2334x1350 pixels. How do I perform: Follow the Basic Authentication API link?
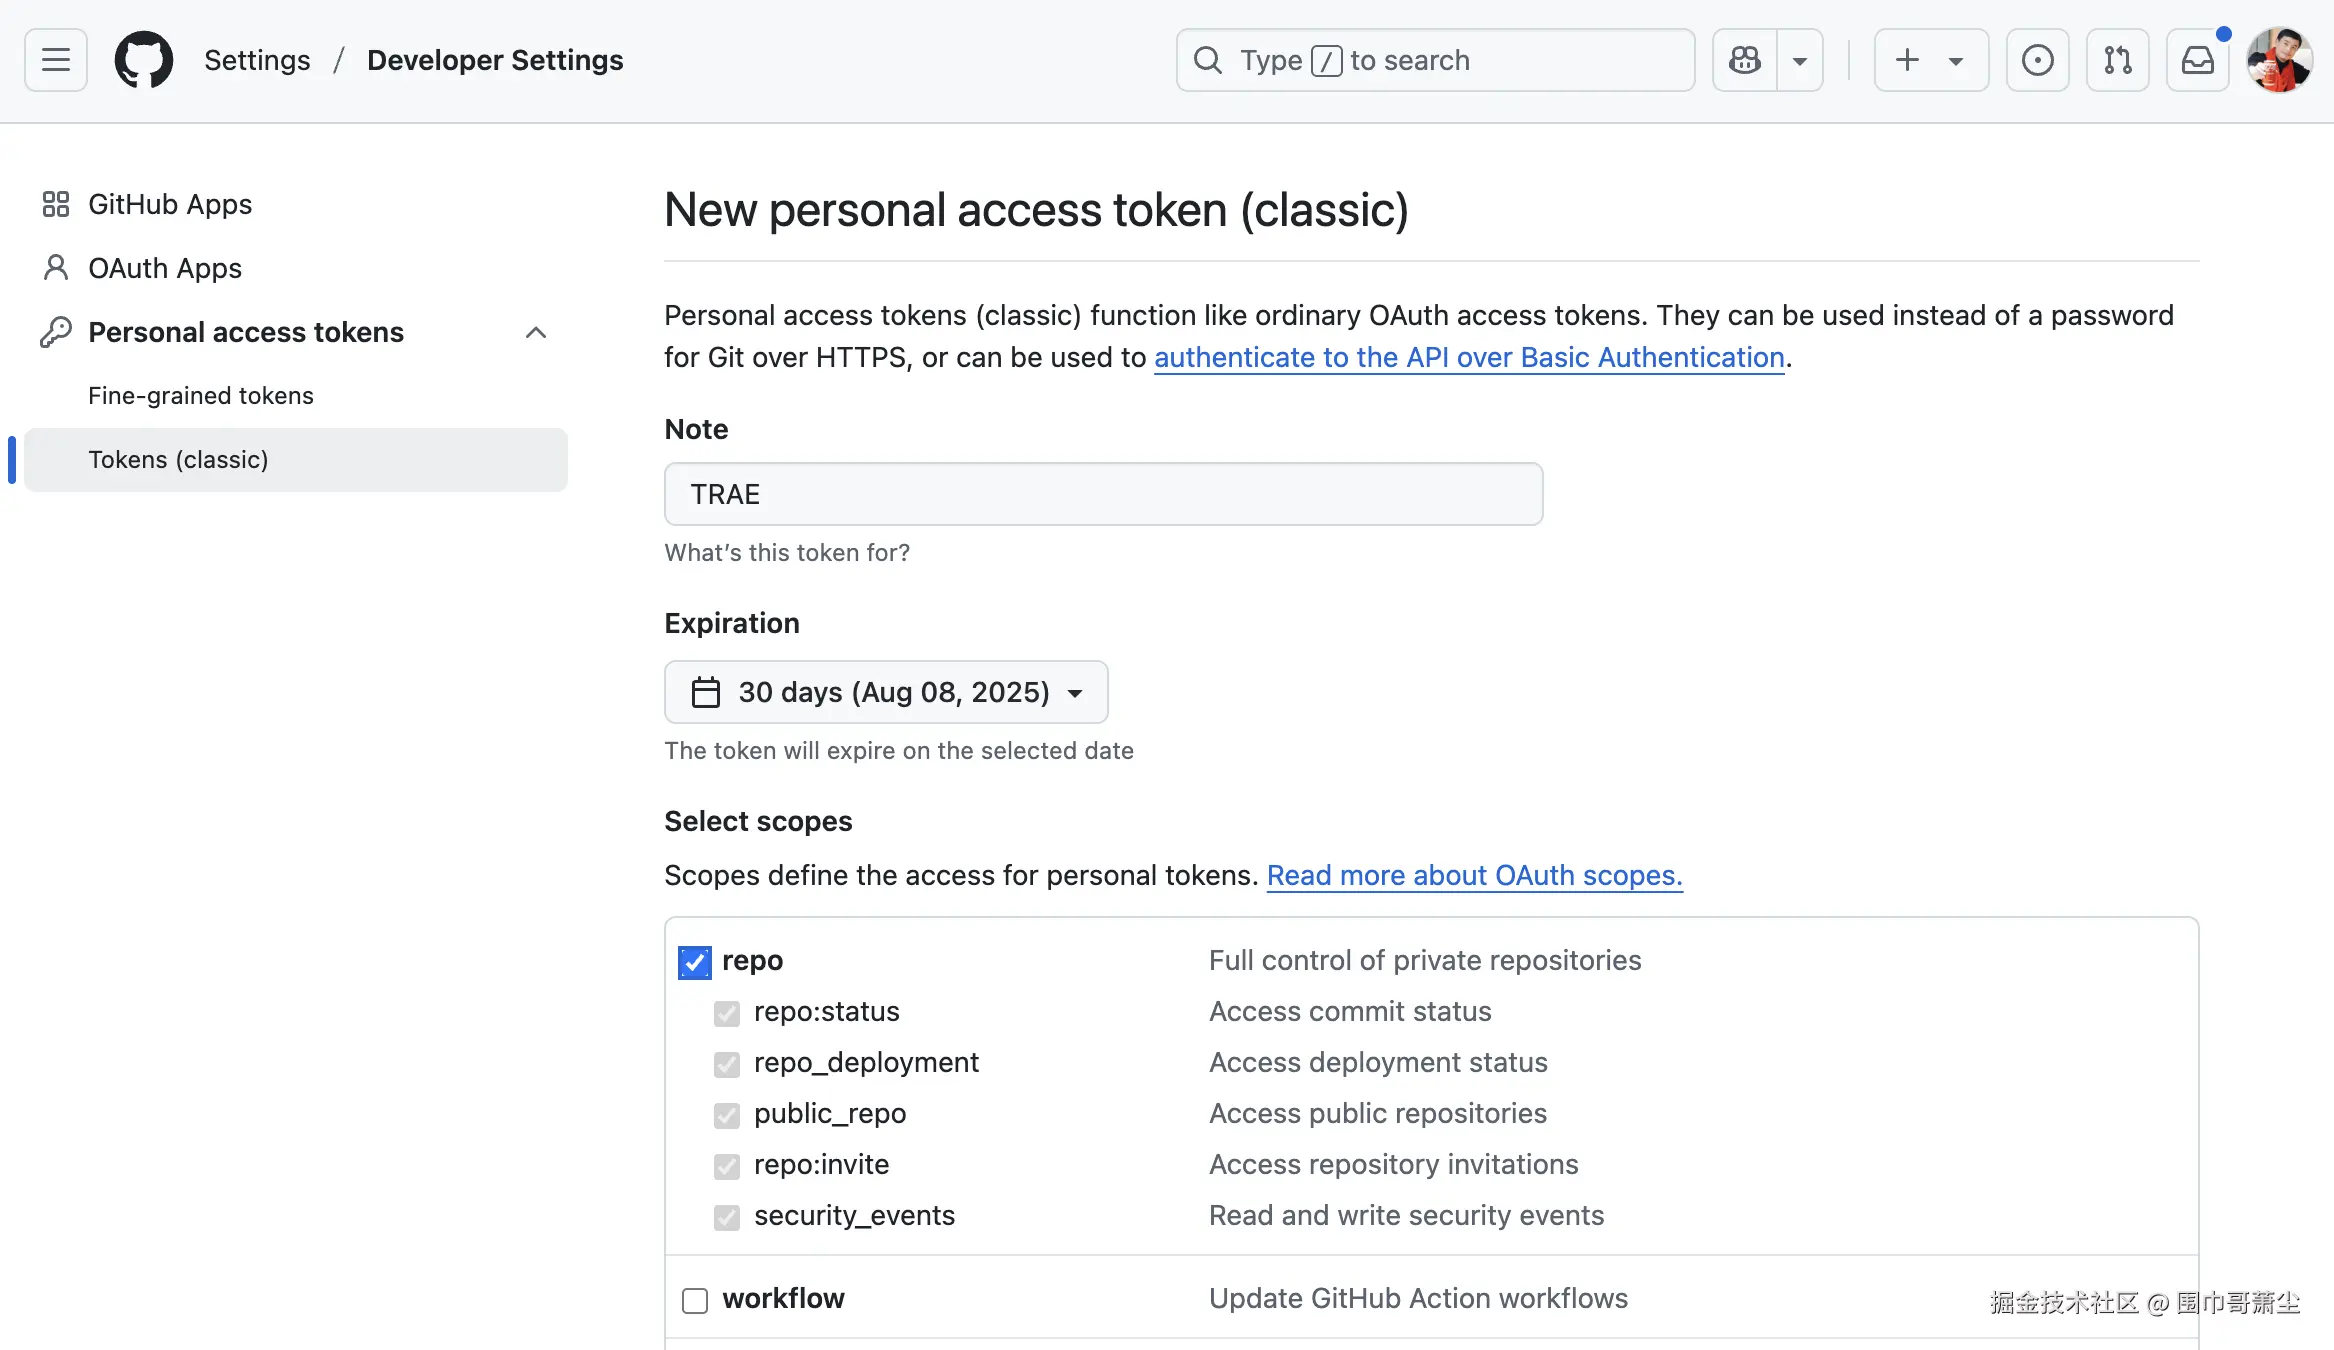(x=1469, y=357)
